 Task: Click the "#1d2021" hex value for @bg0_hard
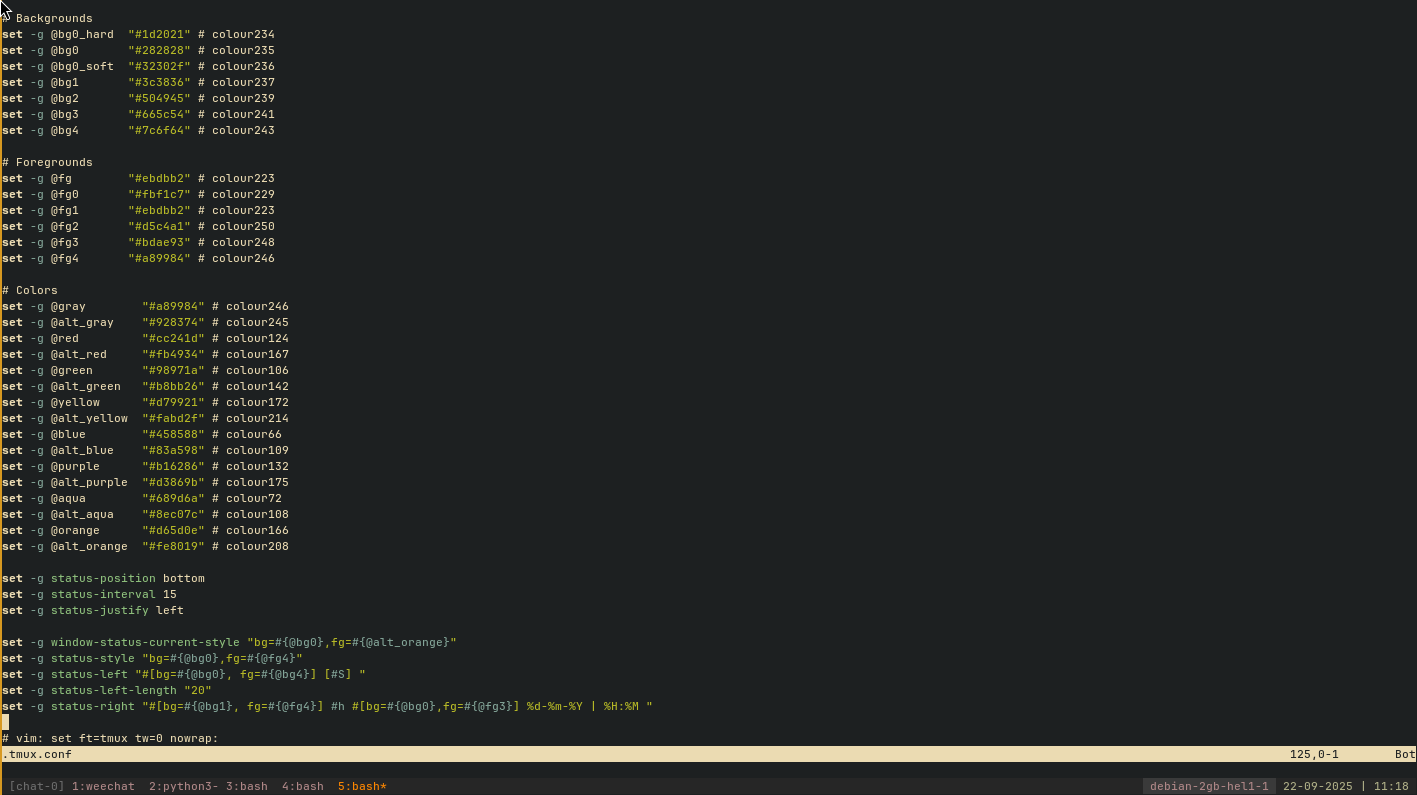tap(159, 34)
